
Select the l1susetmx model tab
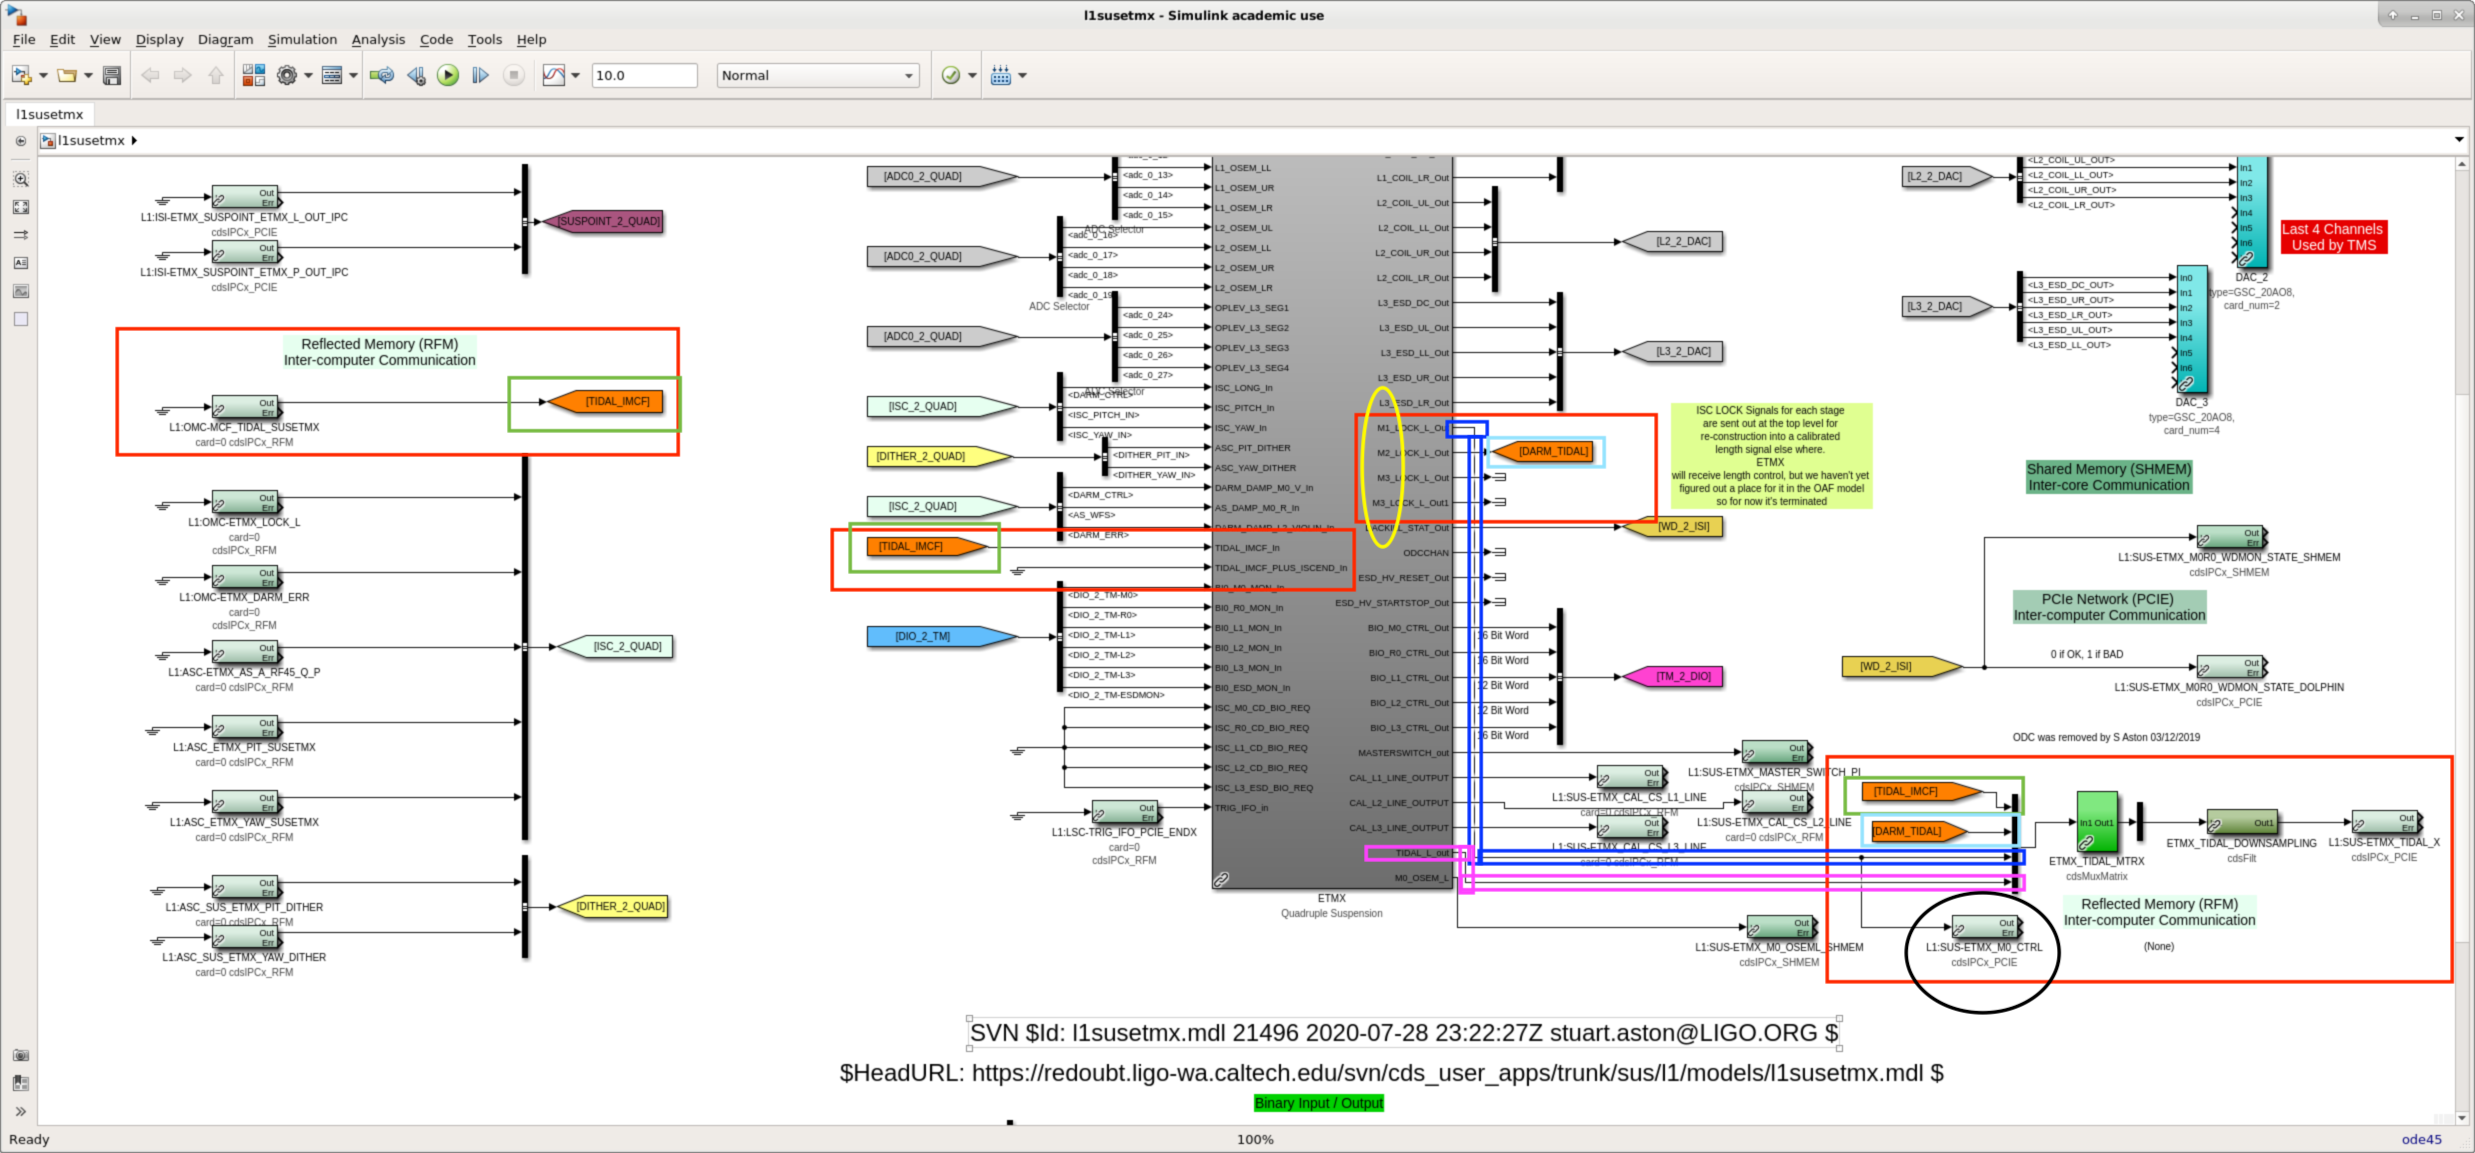pyautogui.click(x=50, y=114)
